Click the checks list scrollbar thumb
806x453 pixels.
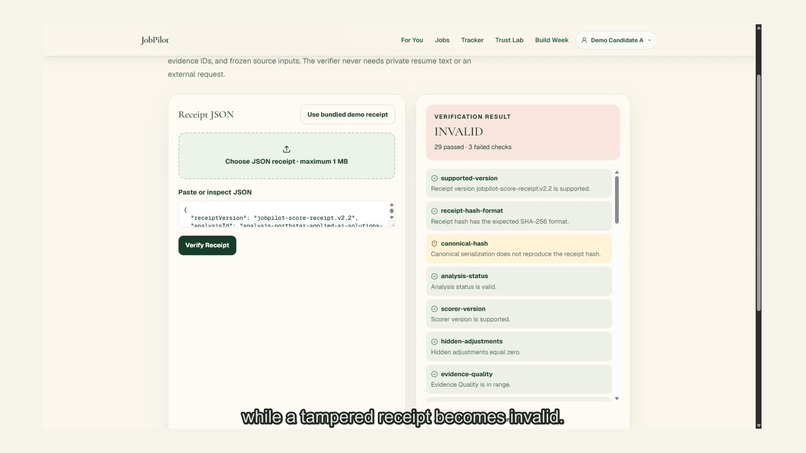tap(616, 200)
